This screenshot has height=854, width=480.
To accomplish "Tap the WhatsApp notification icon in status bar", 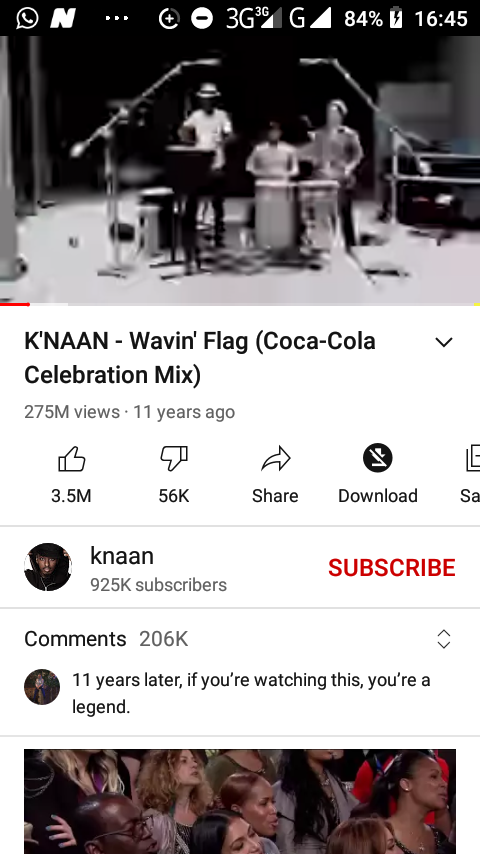I will (x=27, y=18).
